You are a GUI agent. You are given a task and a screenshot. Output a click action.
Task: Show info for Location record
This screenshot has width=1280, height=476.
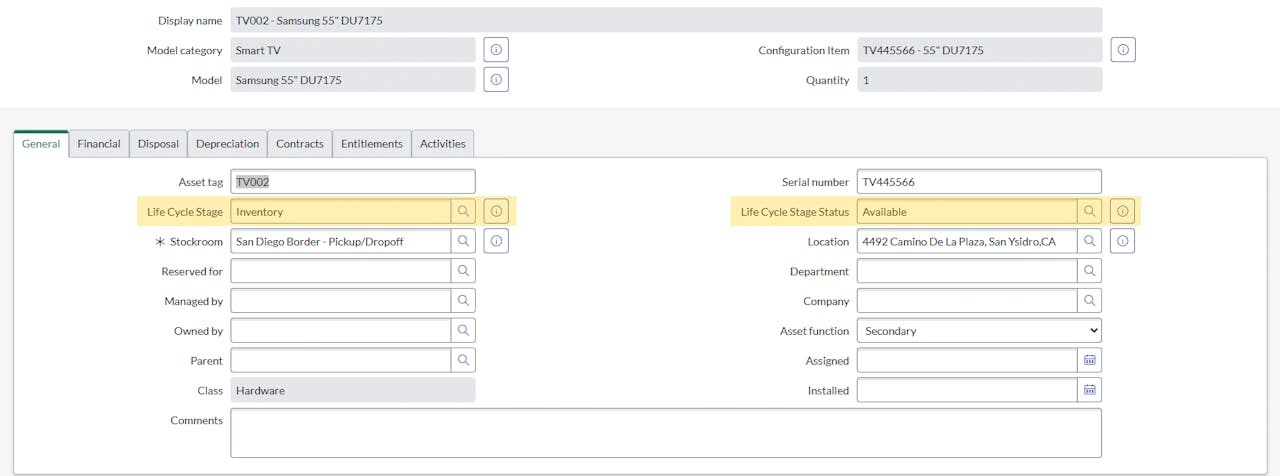click(1123, 241)
